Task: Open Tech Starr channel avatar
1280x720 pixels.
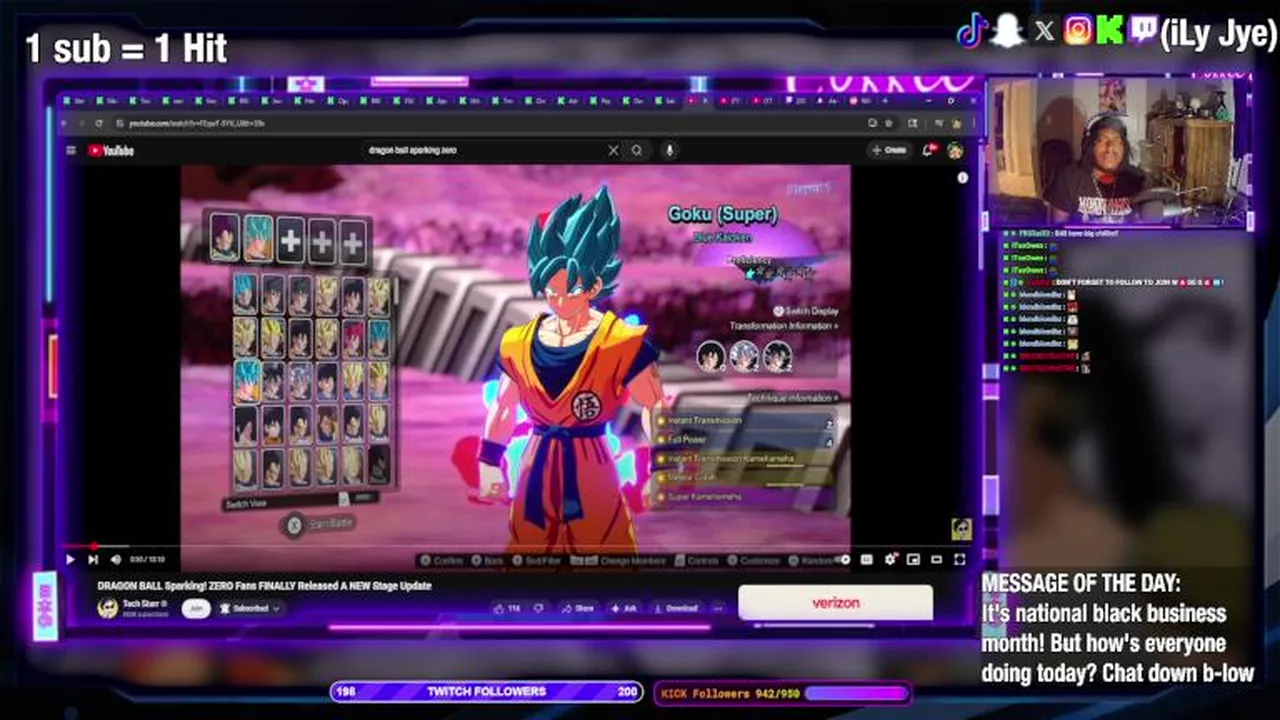Action: coord(107,608)
